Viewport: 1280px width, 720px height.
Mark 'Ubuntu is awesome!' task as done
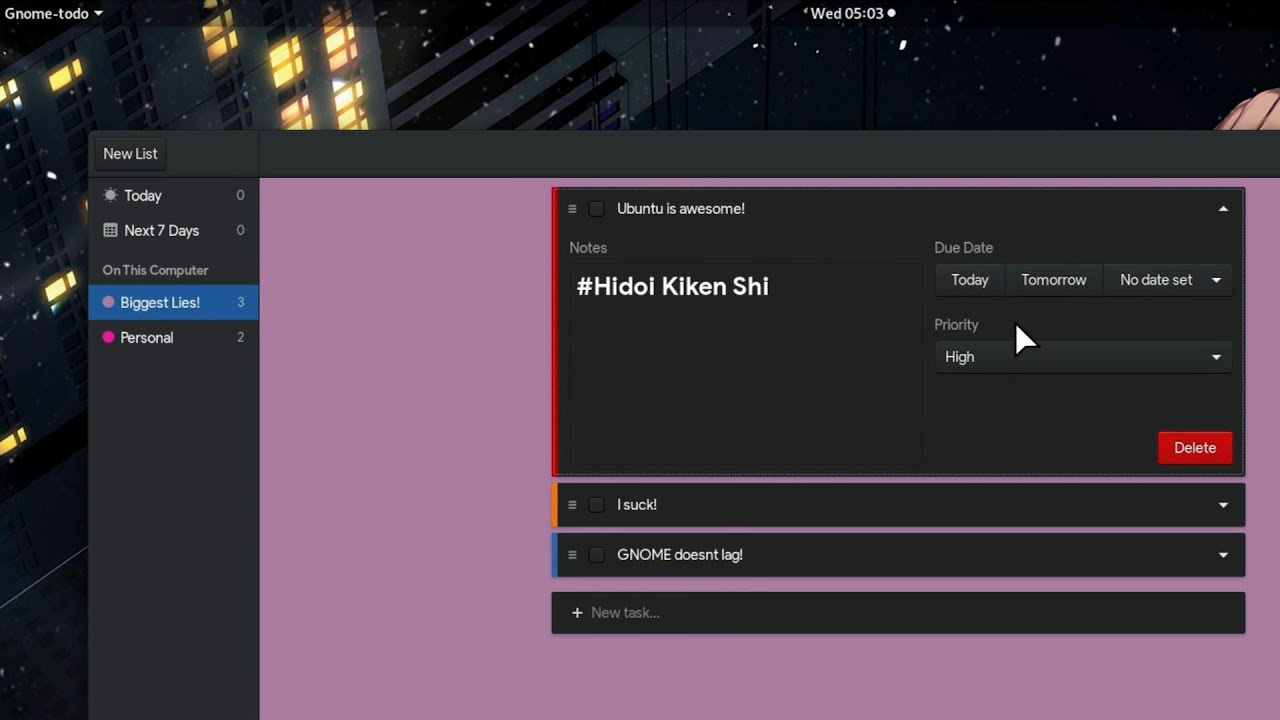point(597,209)
